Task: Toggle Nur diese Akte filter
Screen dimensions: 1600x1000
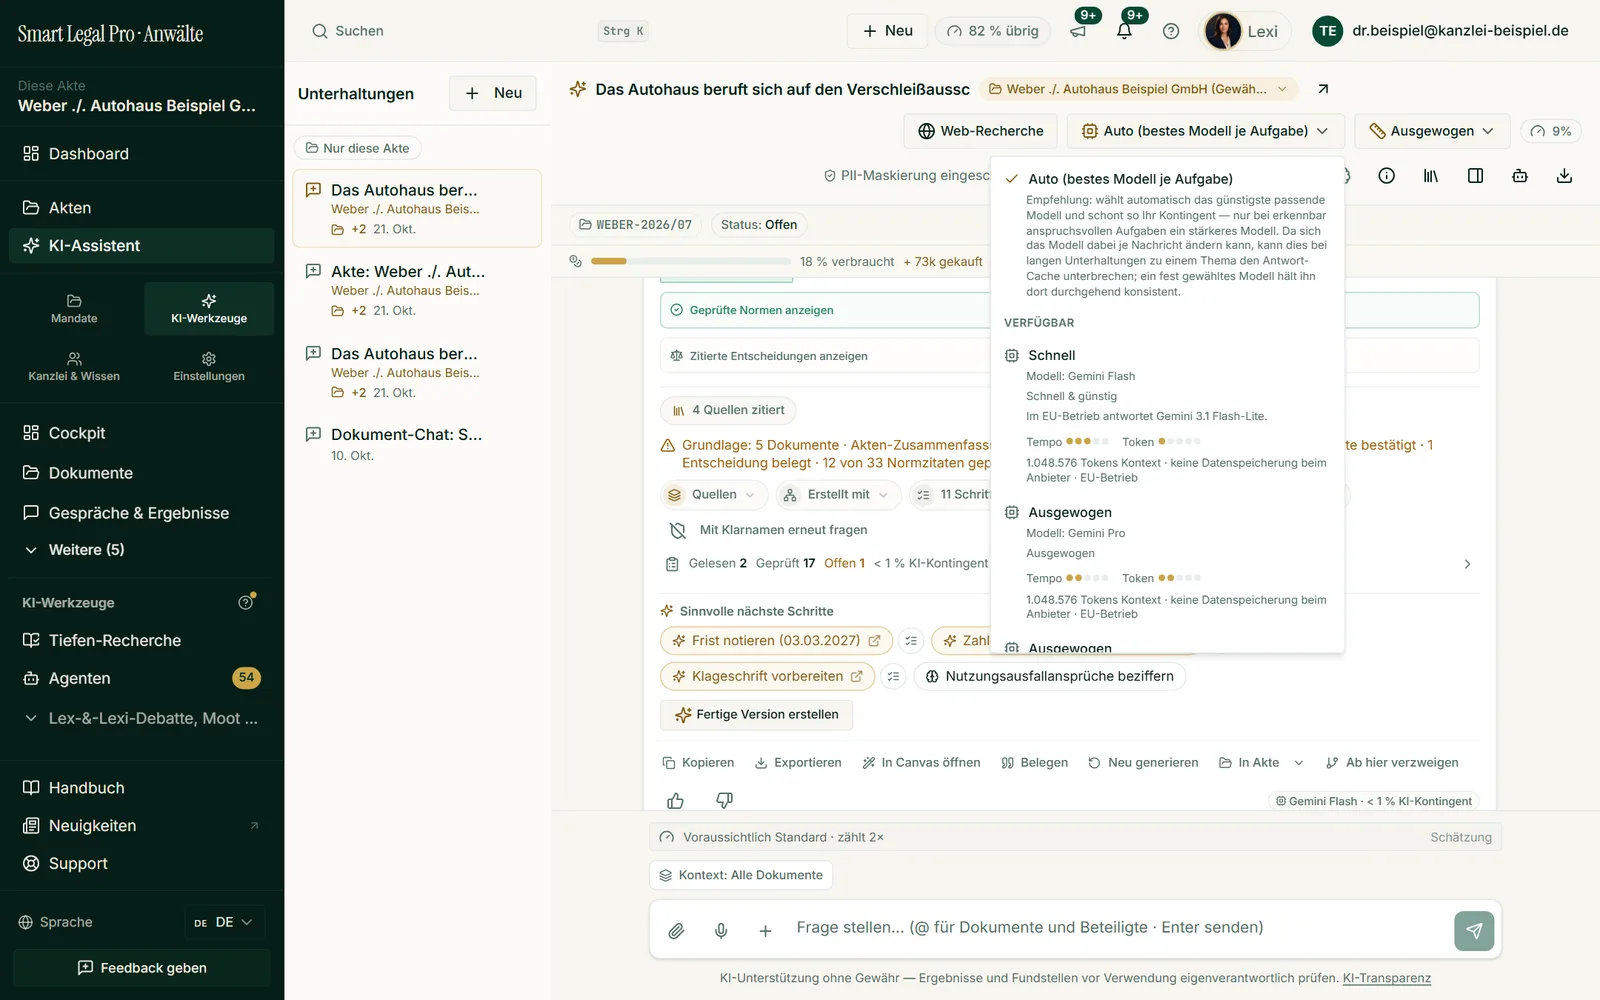Action: tap(357, 148)
